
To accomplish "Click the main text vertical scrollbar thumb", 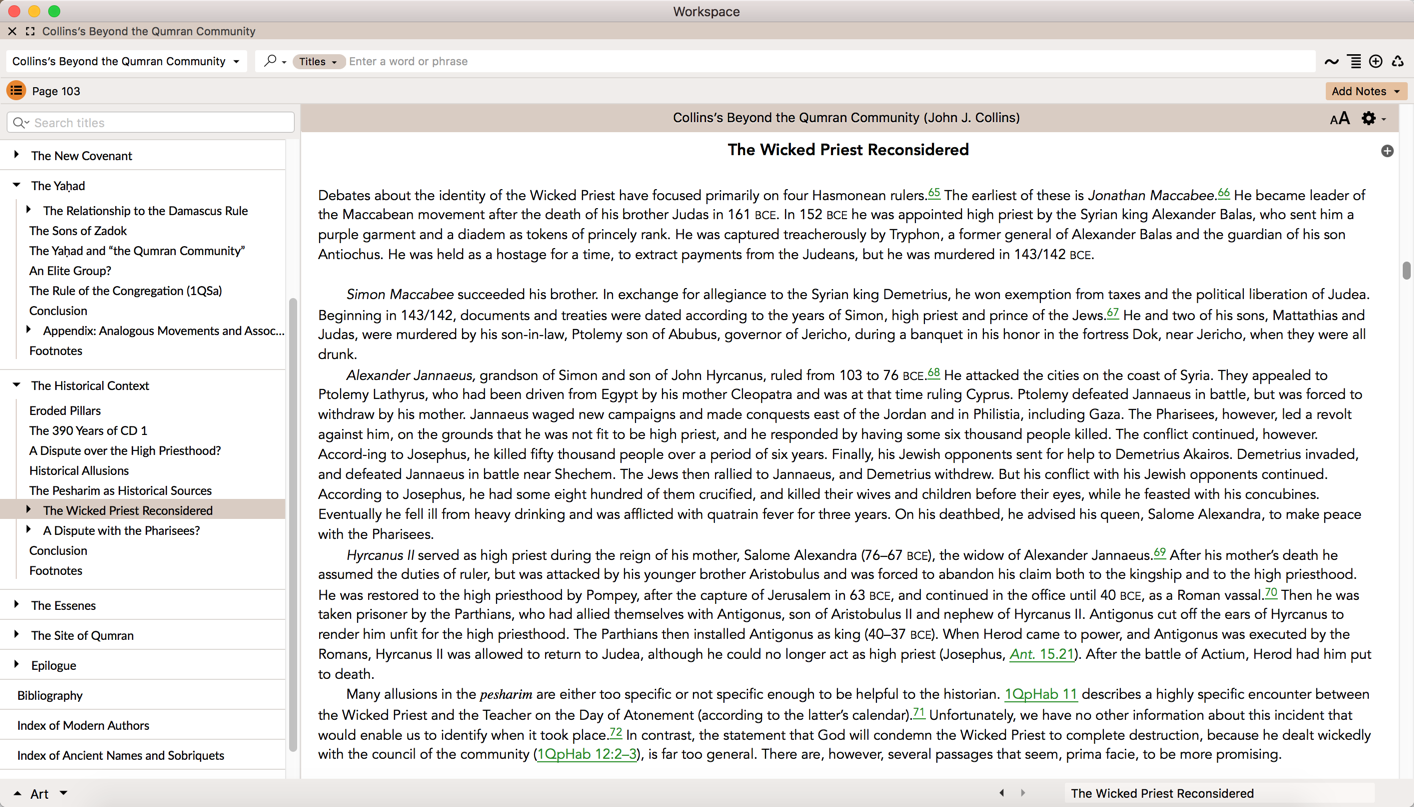I will point(1406,271).
